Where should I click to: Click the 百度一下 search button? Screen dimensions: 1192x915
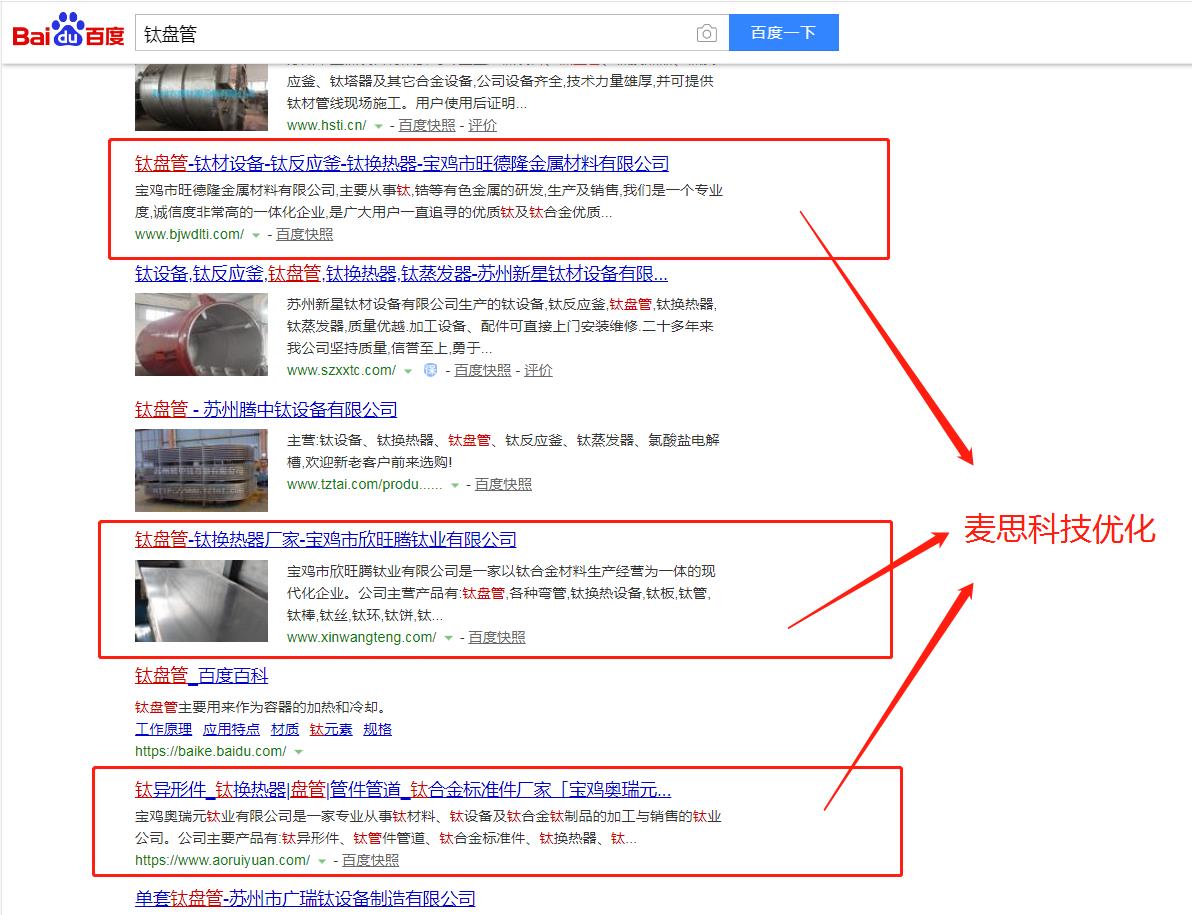click(784, 33)
